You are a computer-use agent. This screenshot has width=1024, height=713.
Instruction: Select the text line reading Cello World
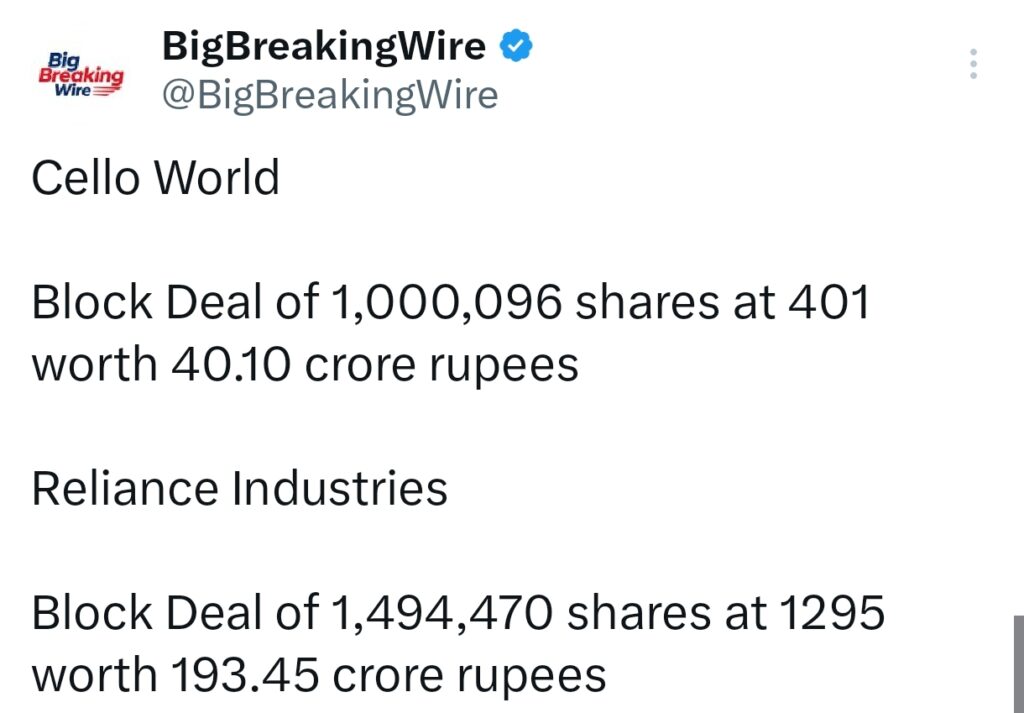click(153, 178)
